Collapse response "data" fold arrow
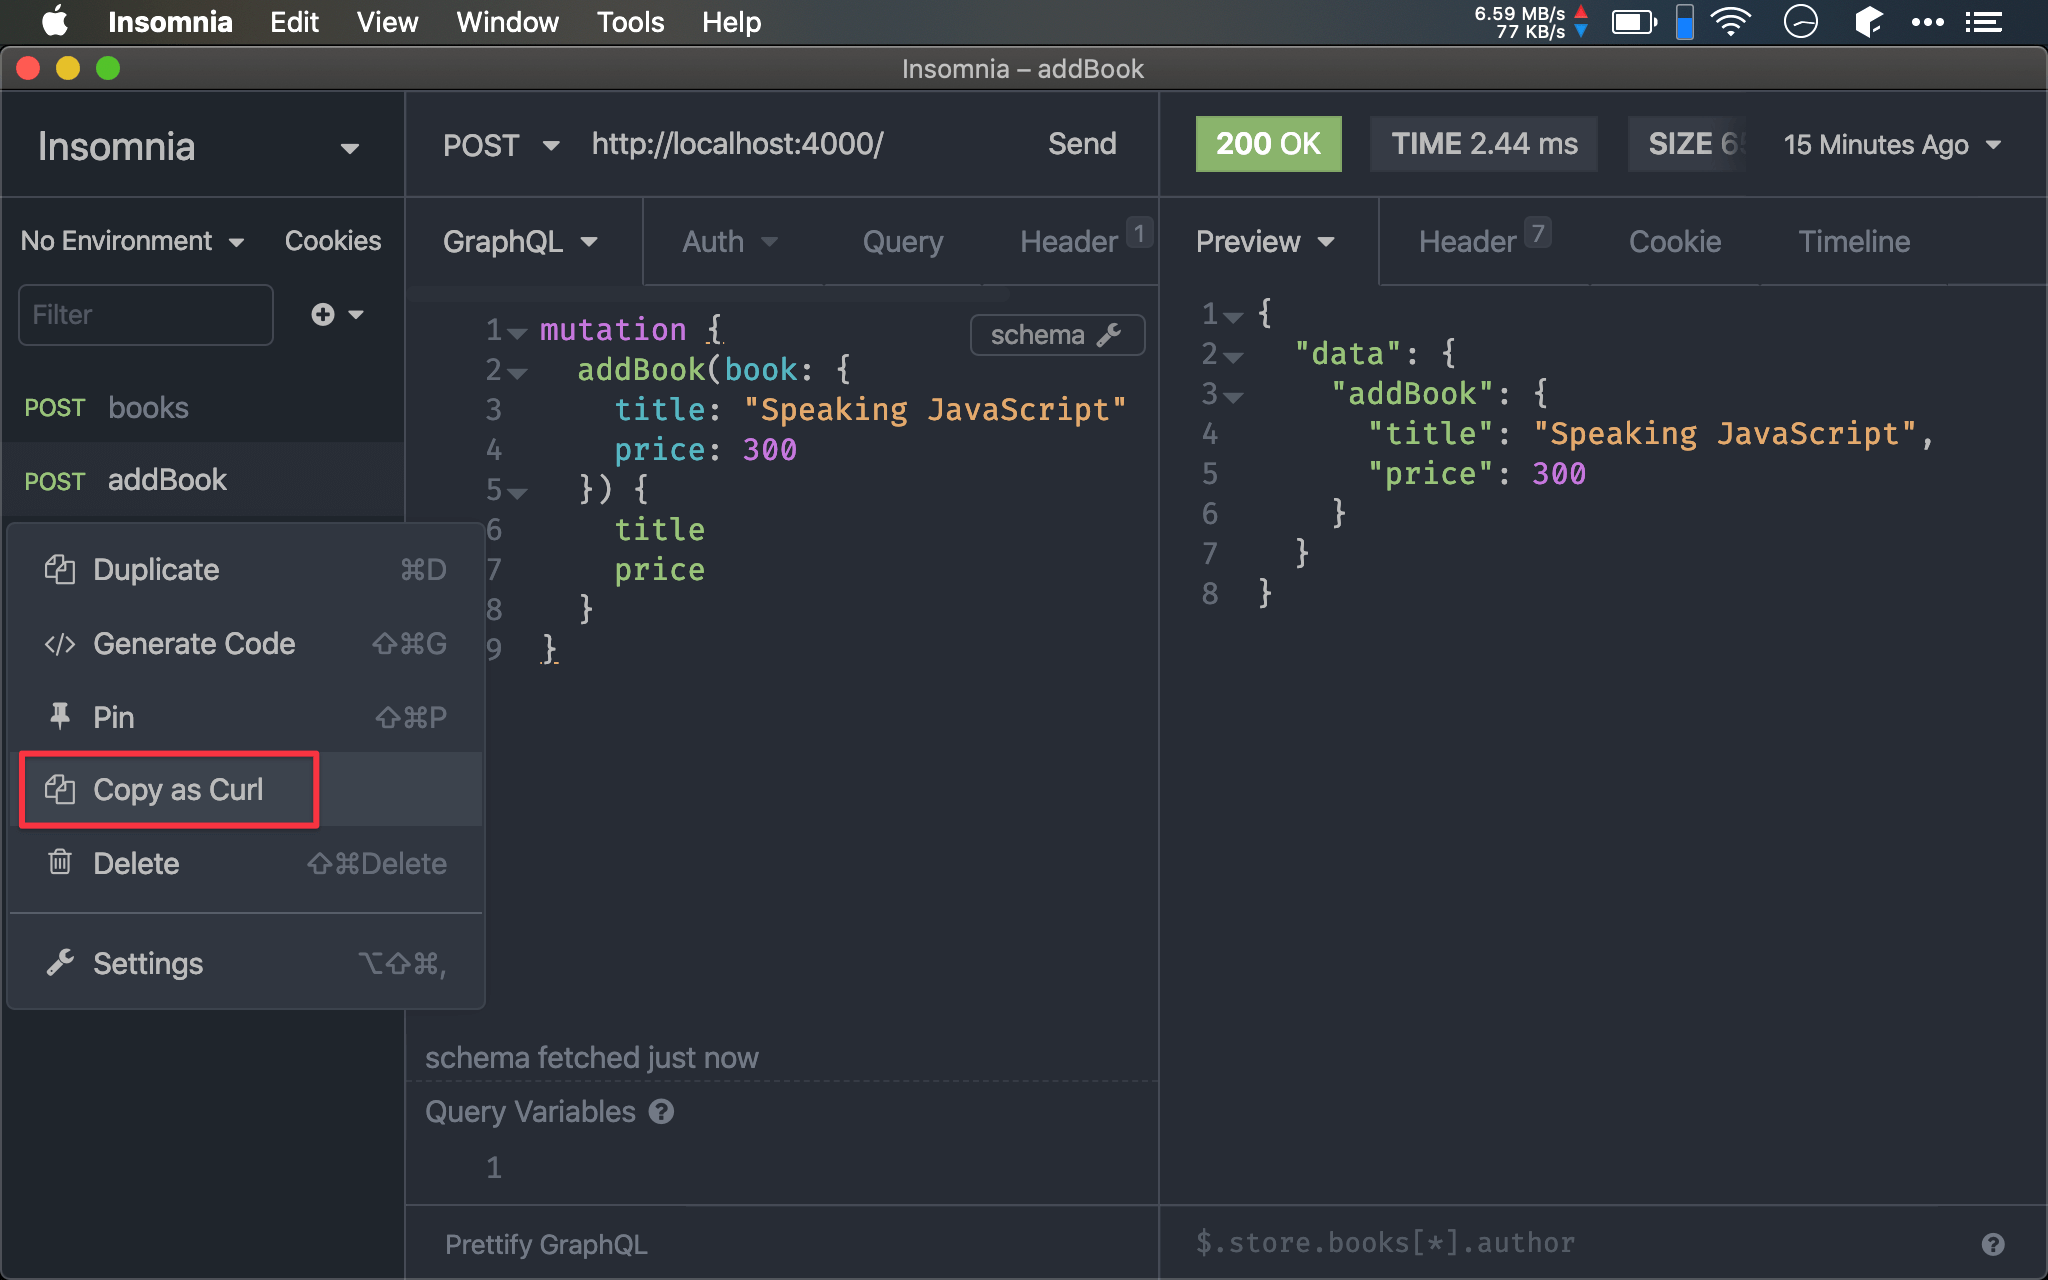 coord(1234,356)
